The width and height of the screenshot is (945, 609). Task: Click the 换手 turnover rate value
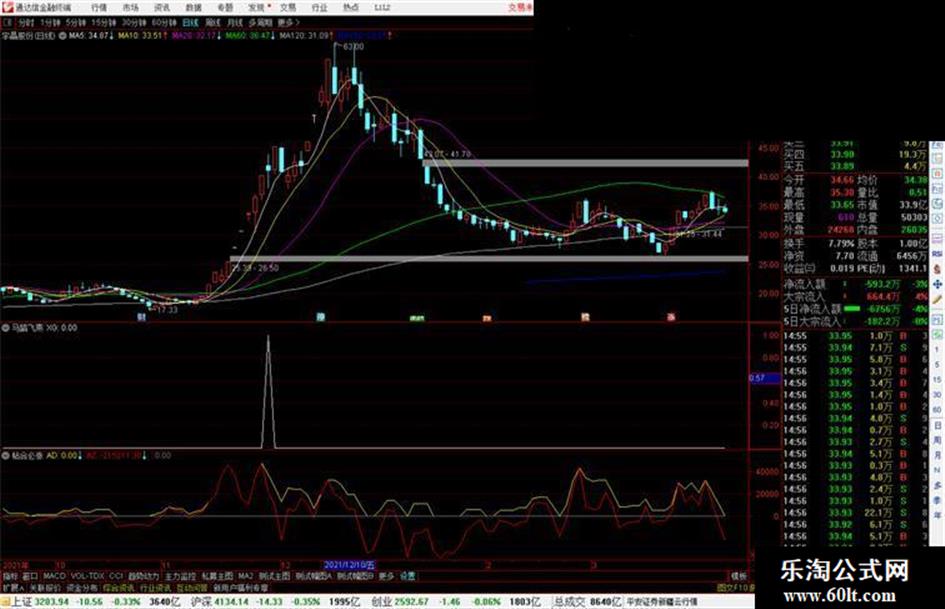[x=843, y=243]
